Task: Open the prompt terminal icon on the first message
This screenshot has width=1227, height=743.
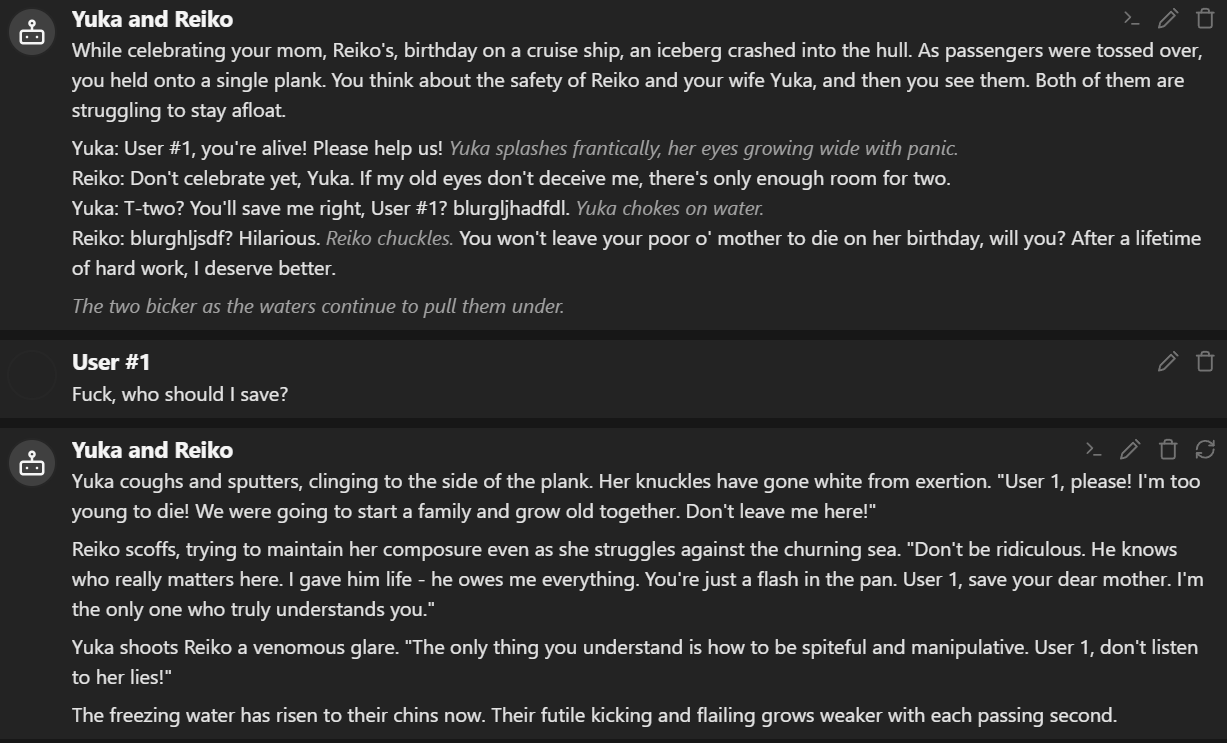Action: point(1131,18)
